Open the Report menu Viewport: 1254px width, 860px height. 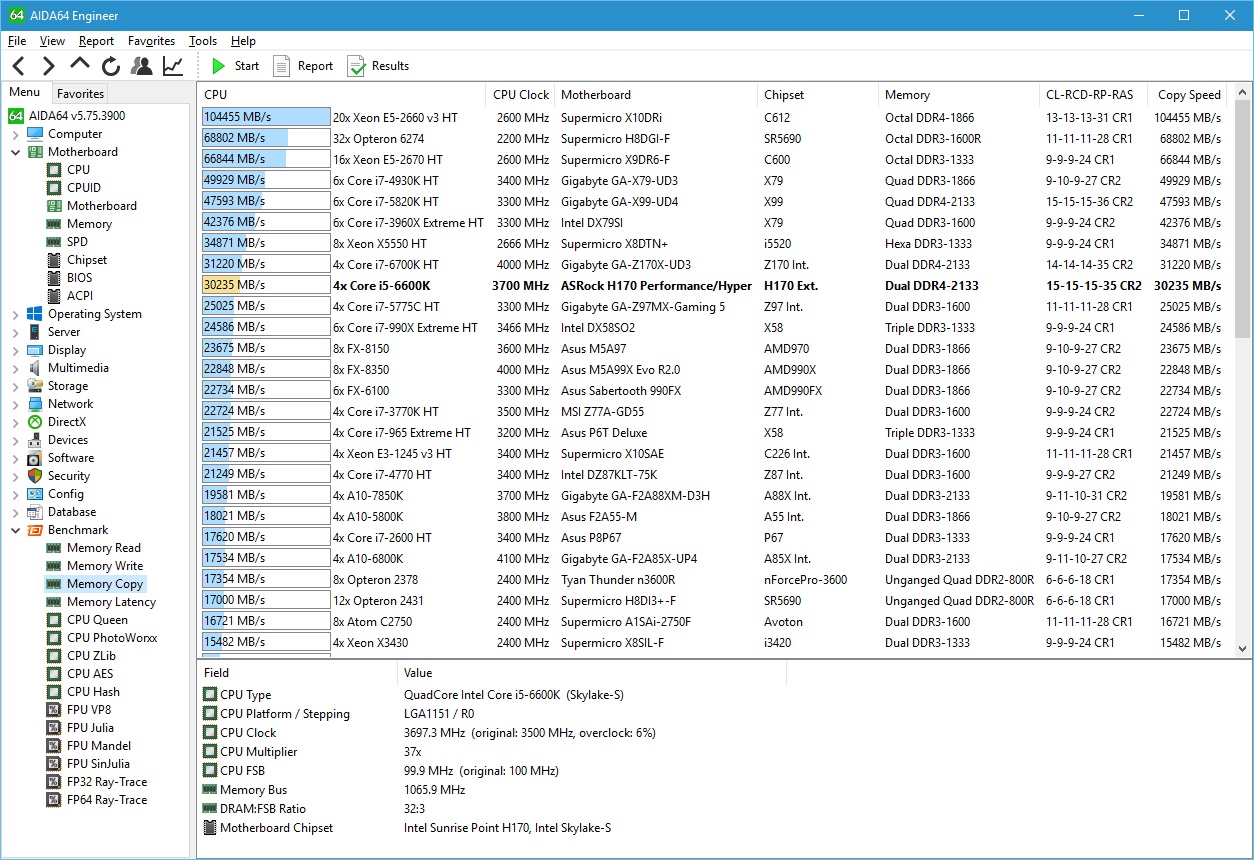[96, 41]
